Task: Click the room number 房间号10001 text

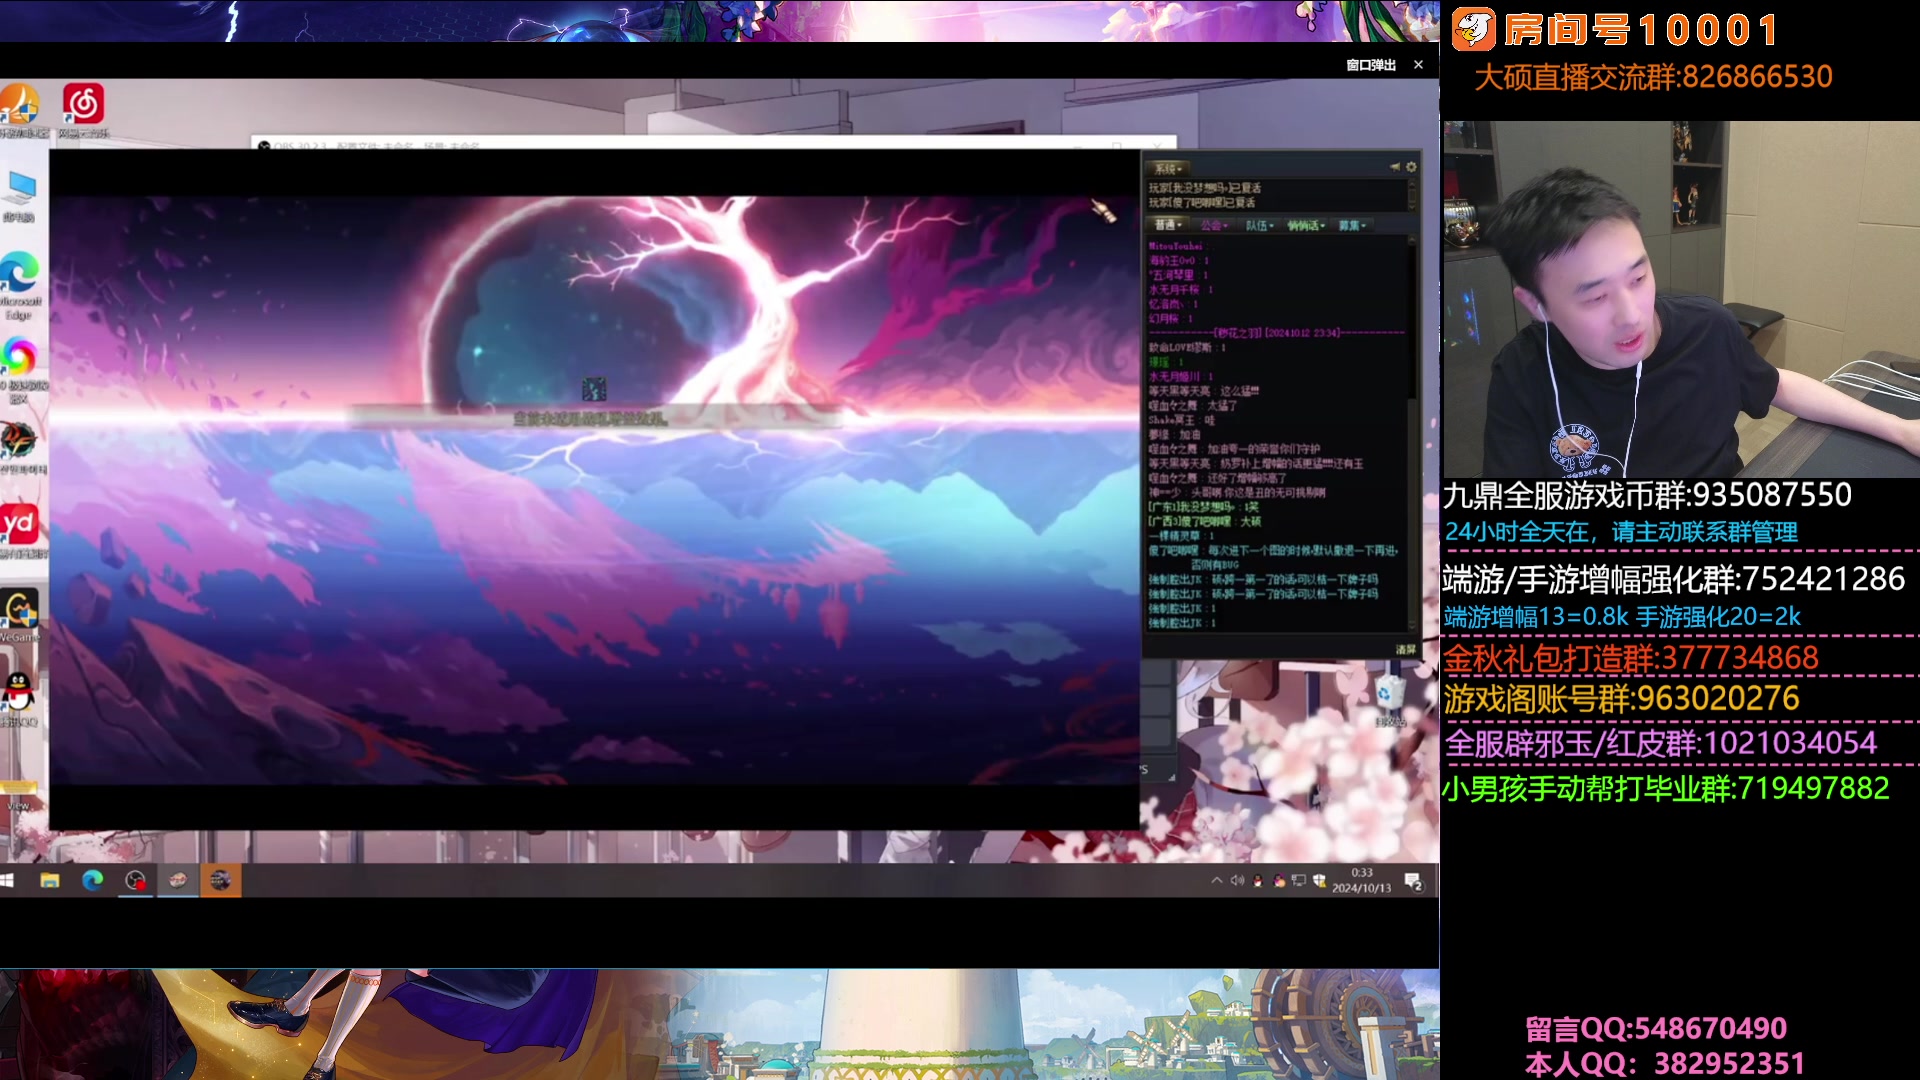Action: 1642,30
